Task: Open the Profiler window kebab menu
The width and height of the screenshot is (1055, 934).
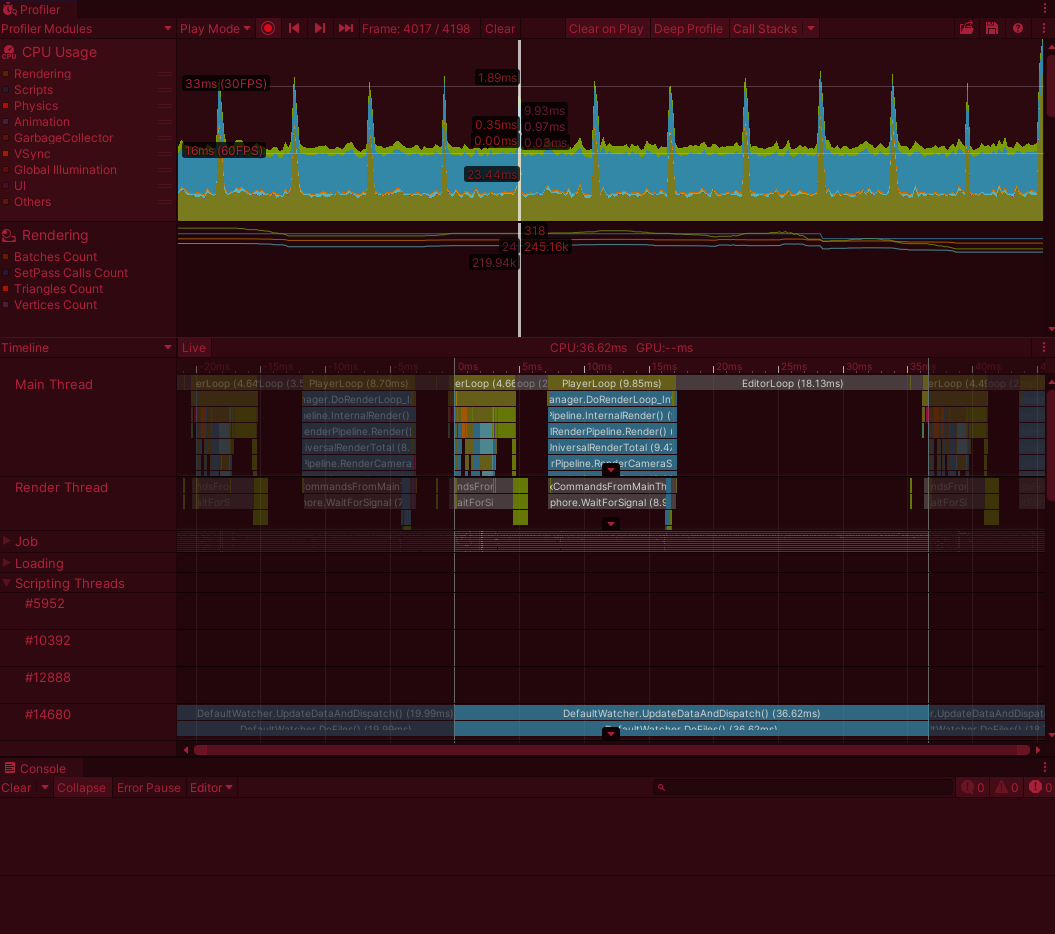Action: (1046, 28)
